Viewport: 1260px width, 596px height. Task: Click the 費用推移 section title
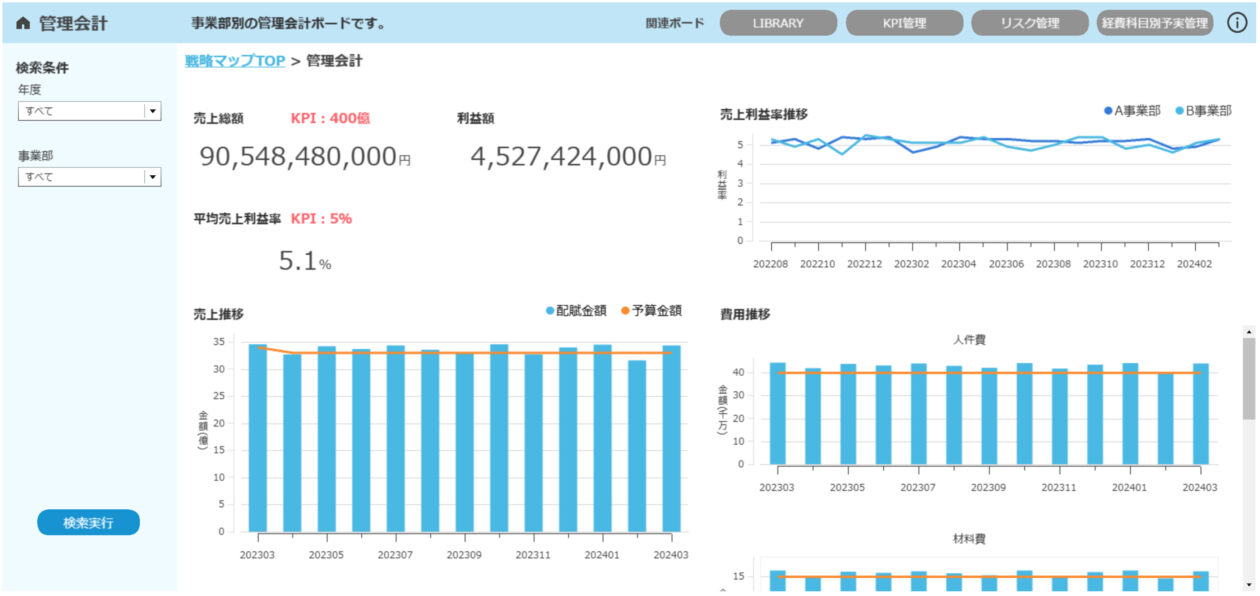tap(745, 314)
